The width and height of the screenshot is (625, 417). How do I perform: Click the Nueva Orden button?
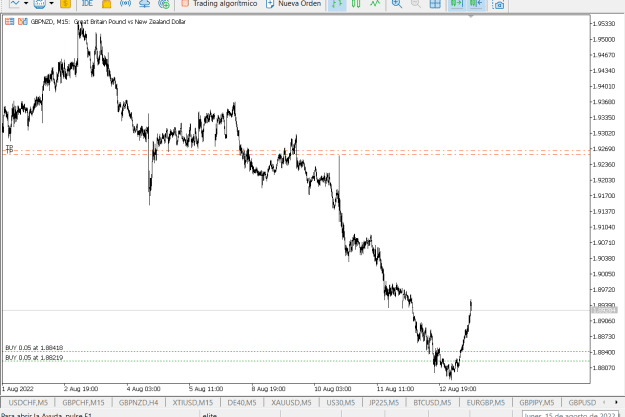pyautogui.click(x=294, y=4)
